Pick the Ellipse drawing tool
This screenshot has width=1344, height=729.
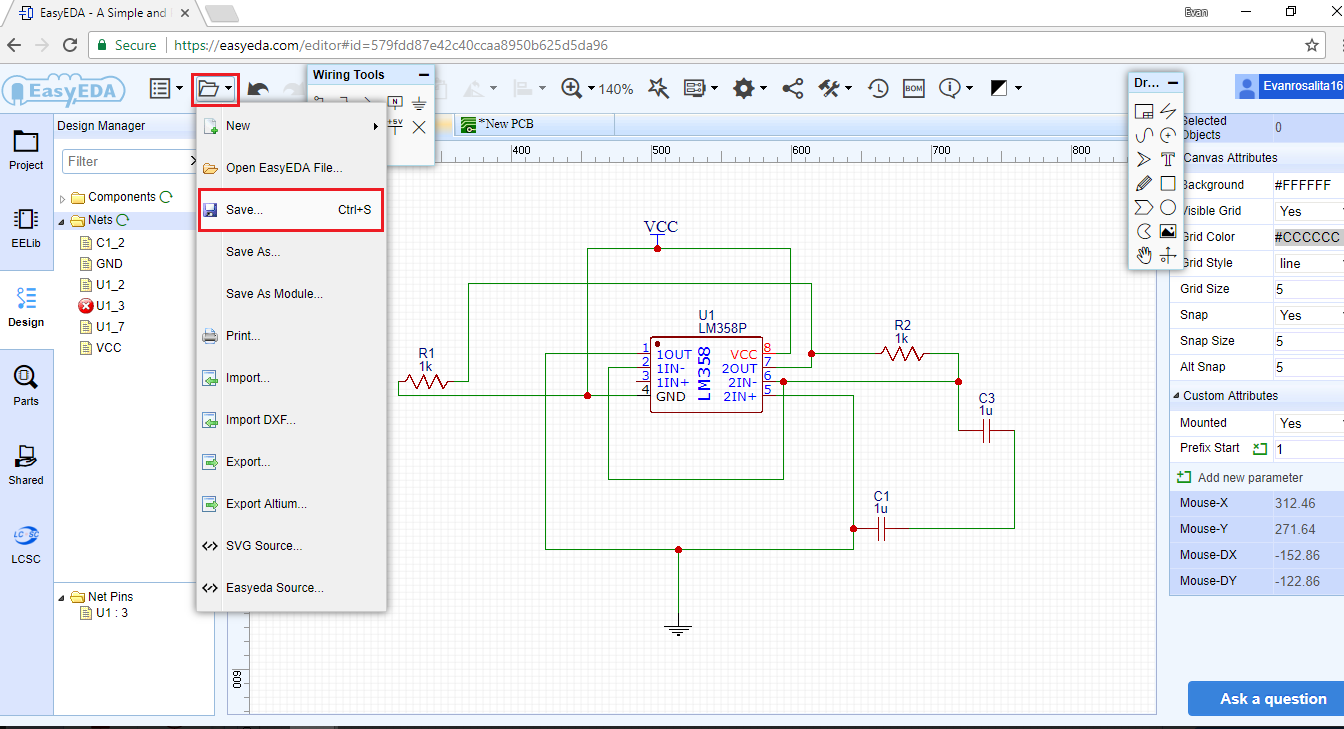(1167, 208)
